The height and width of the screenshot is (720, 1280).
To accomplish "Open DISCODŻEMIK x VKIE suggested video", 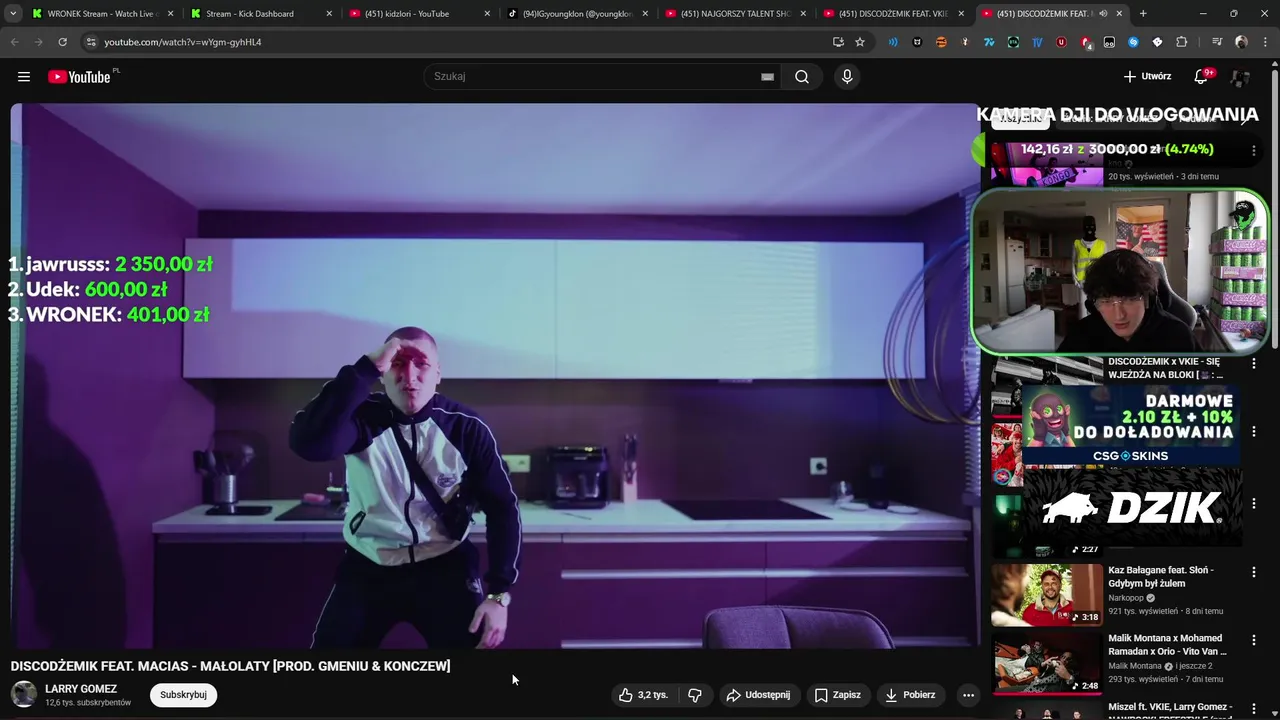I will tap(1165, 368).
